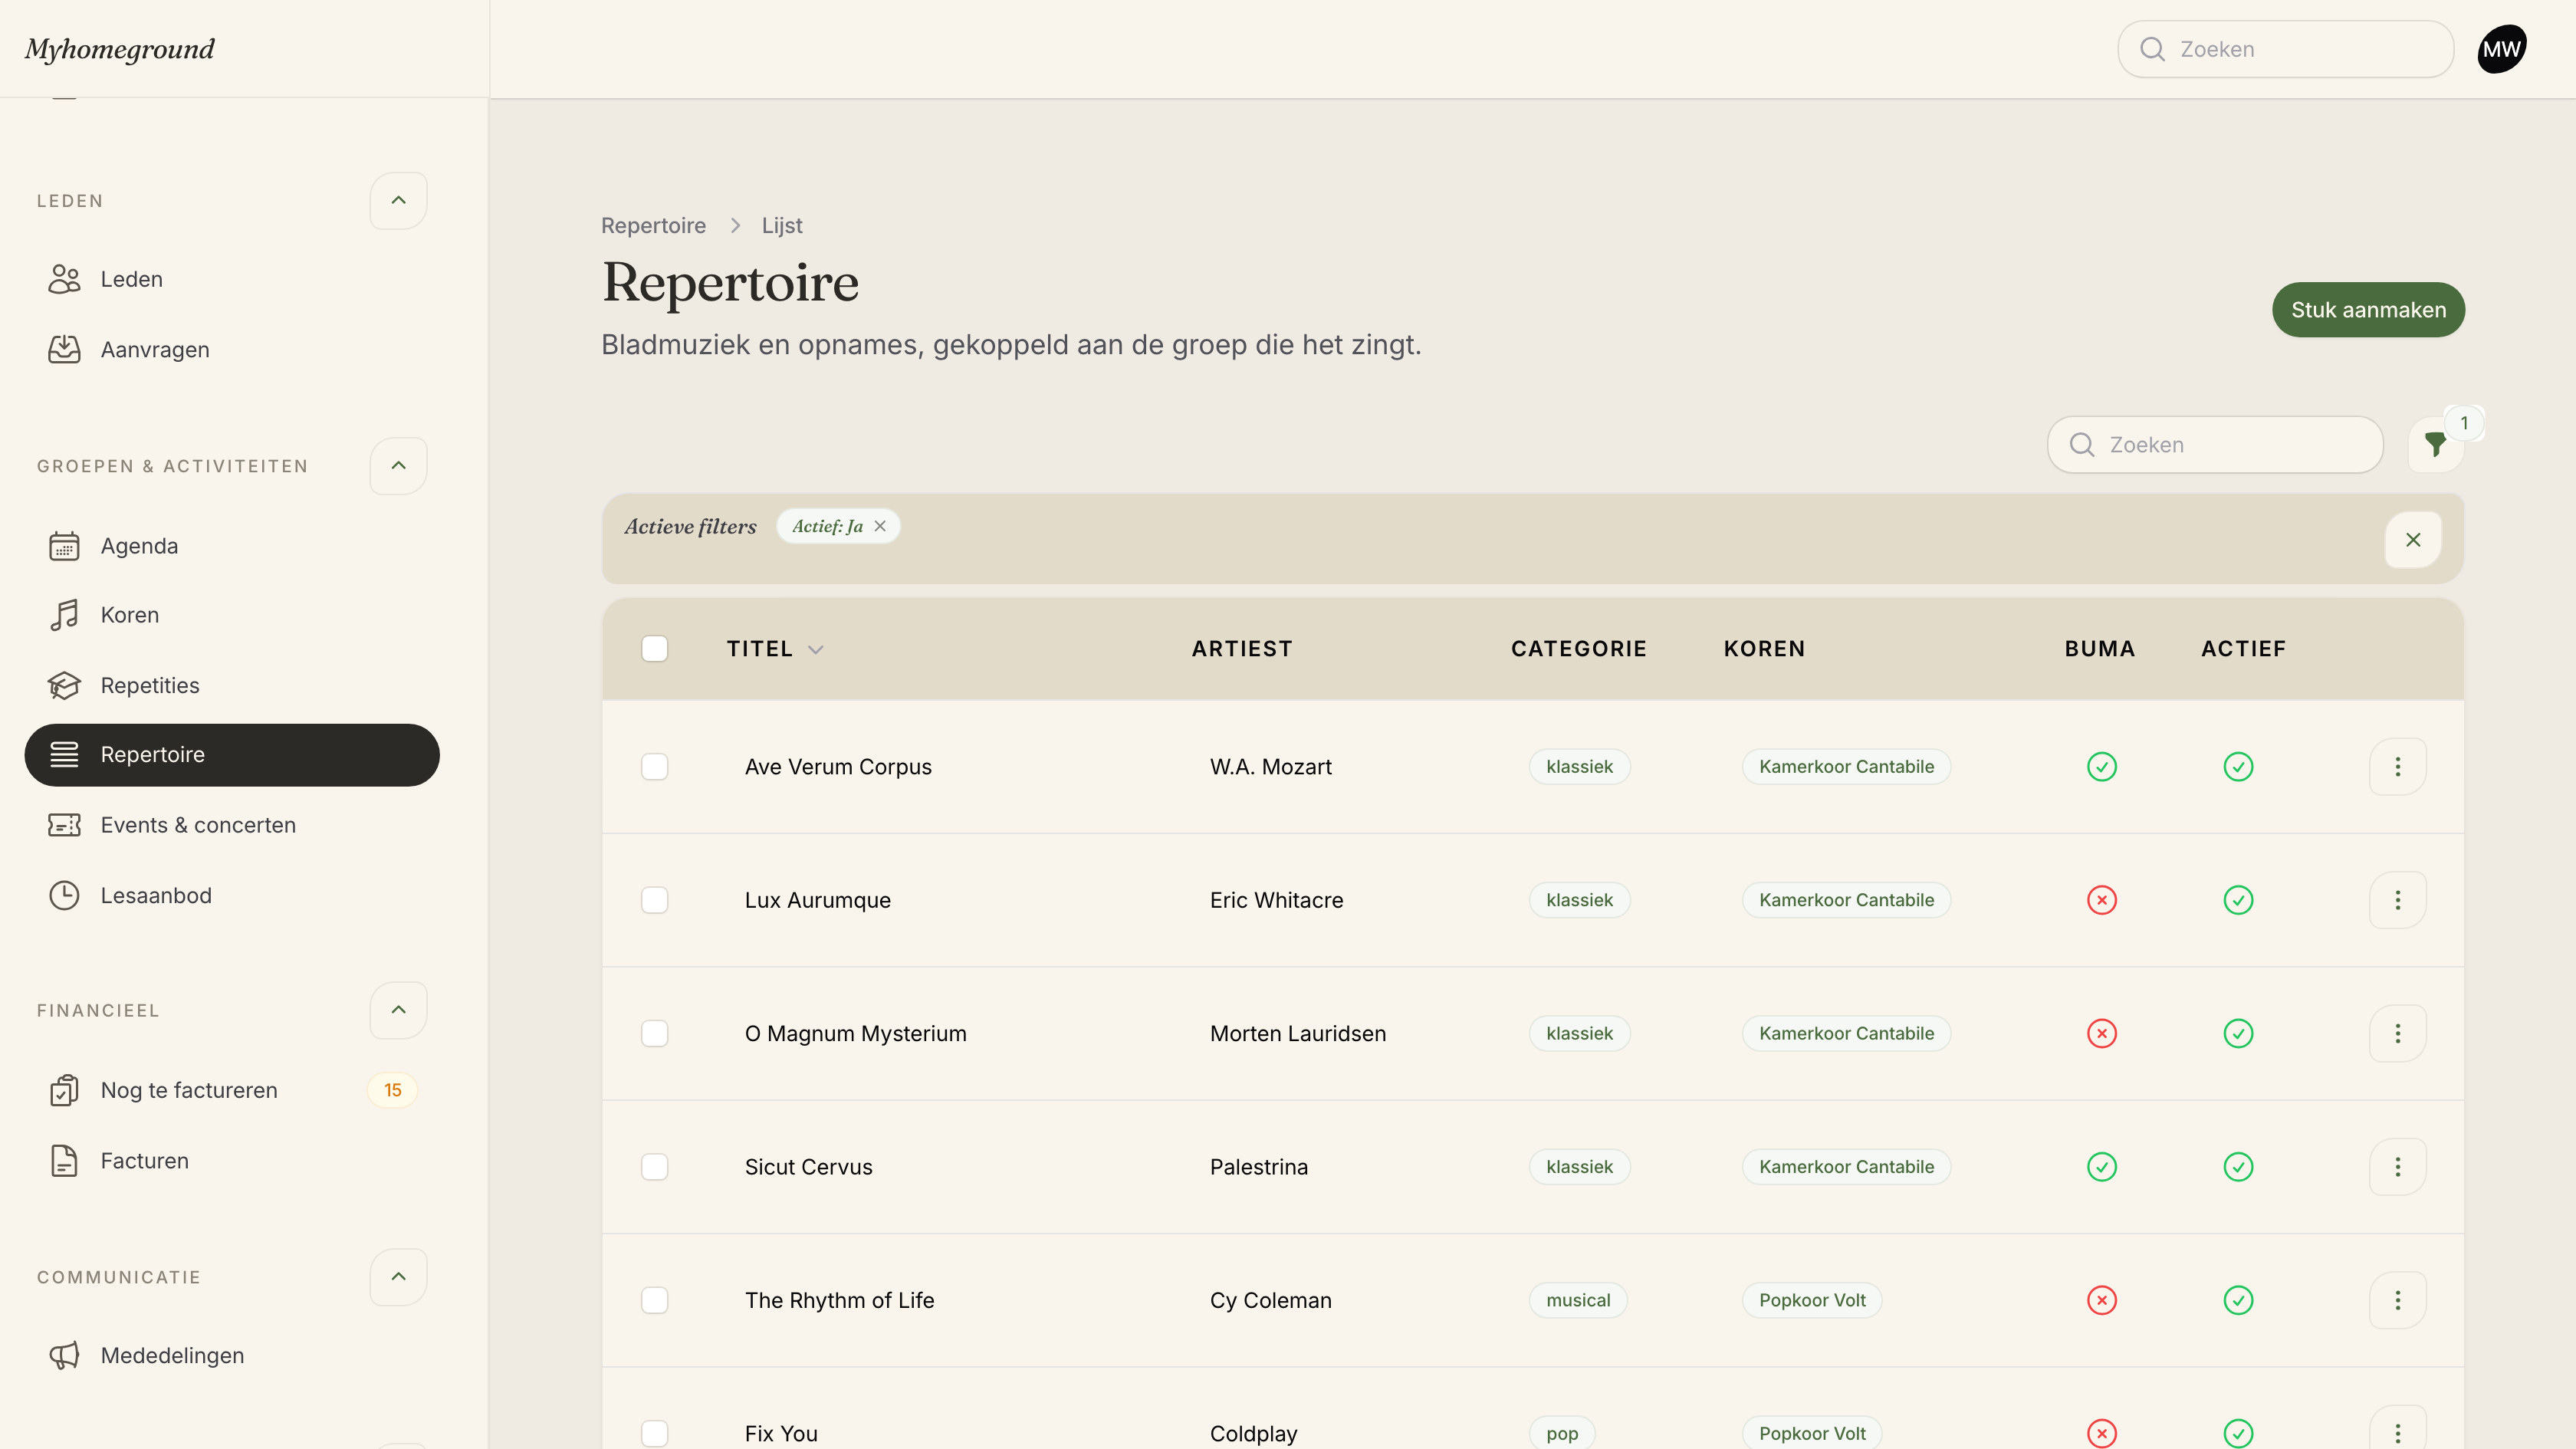Click BUMA cross icon for O Magnum Mysterium
The width and height of the screenshot is (2576, 1449).
[x=2102, y=1033]
